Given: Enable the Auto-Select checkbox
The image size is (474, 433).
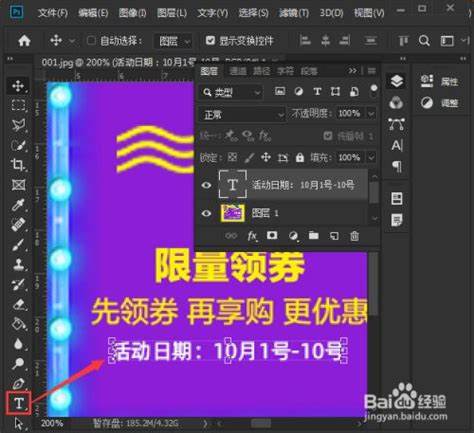Looking at the screenshot, I should (x=91, y=41).
